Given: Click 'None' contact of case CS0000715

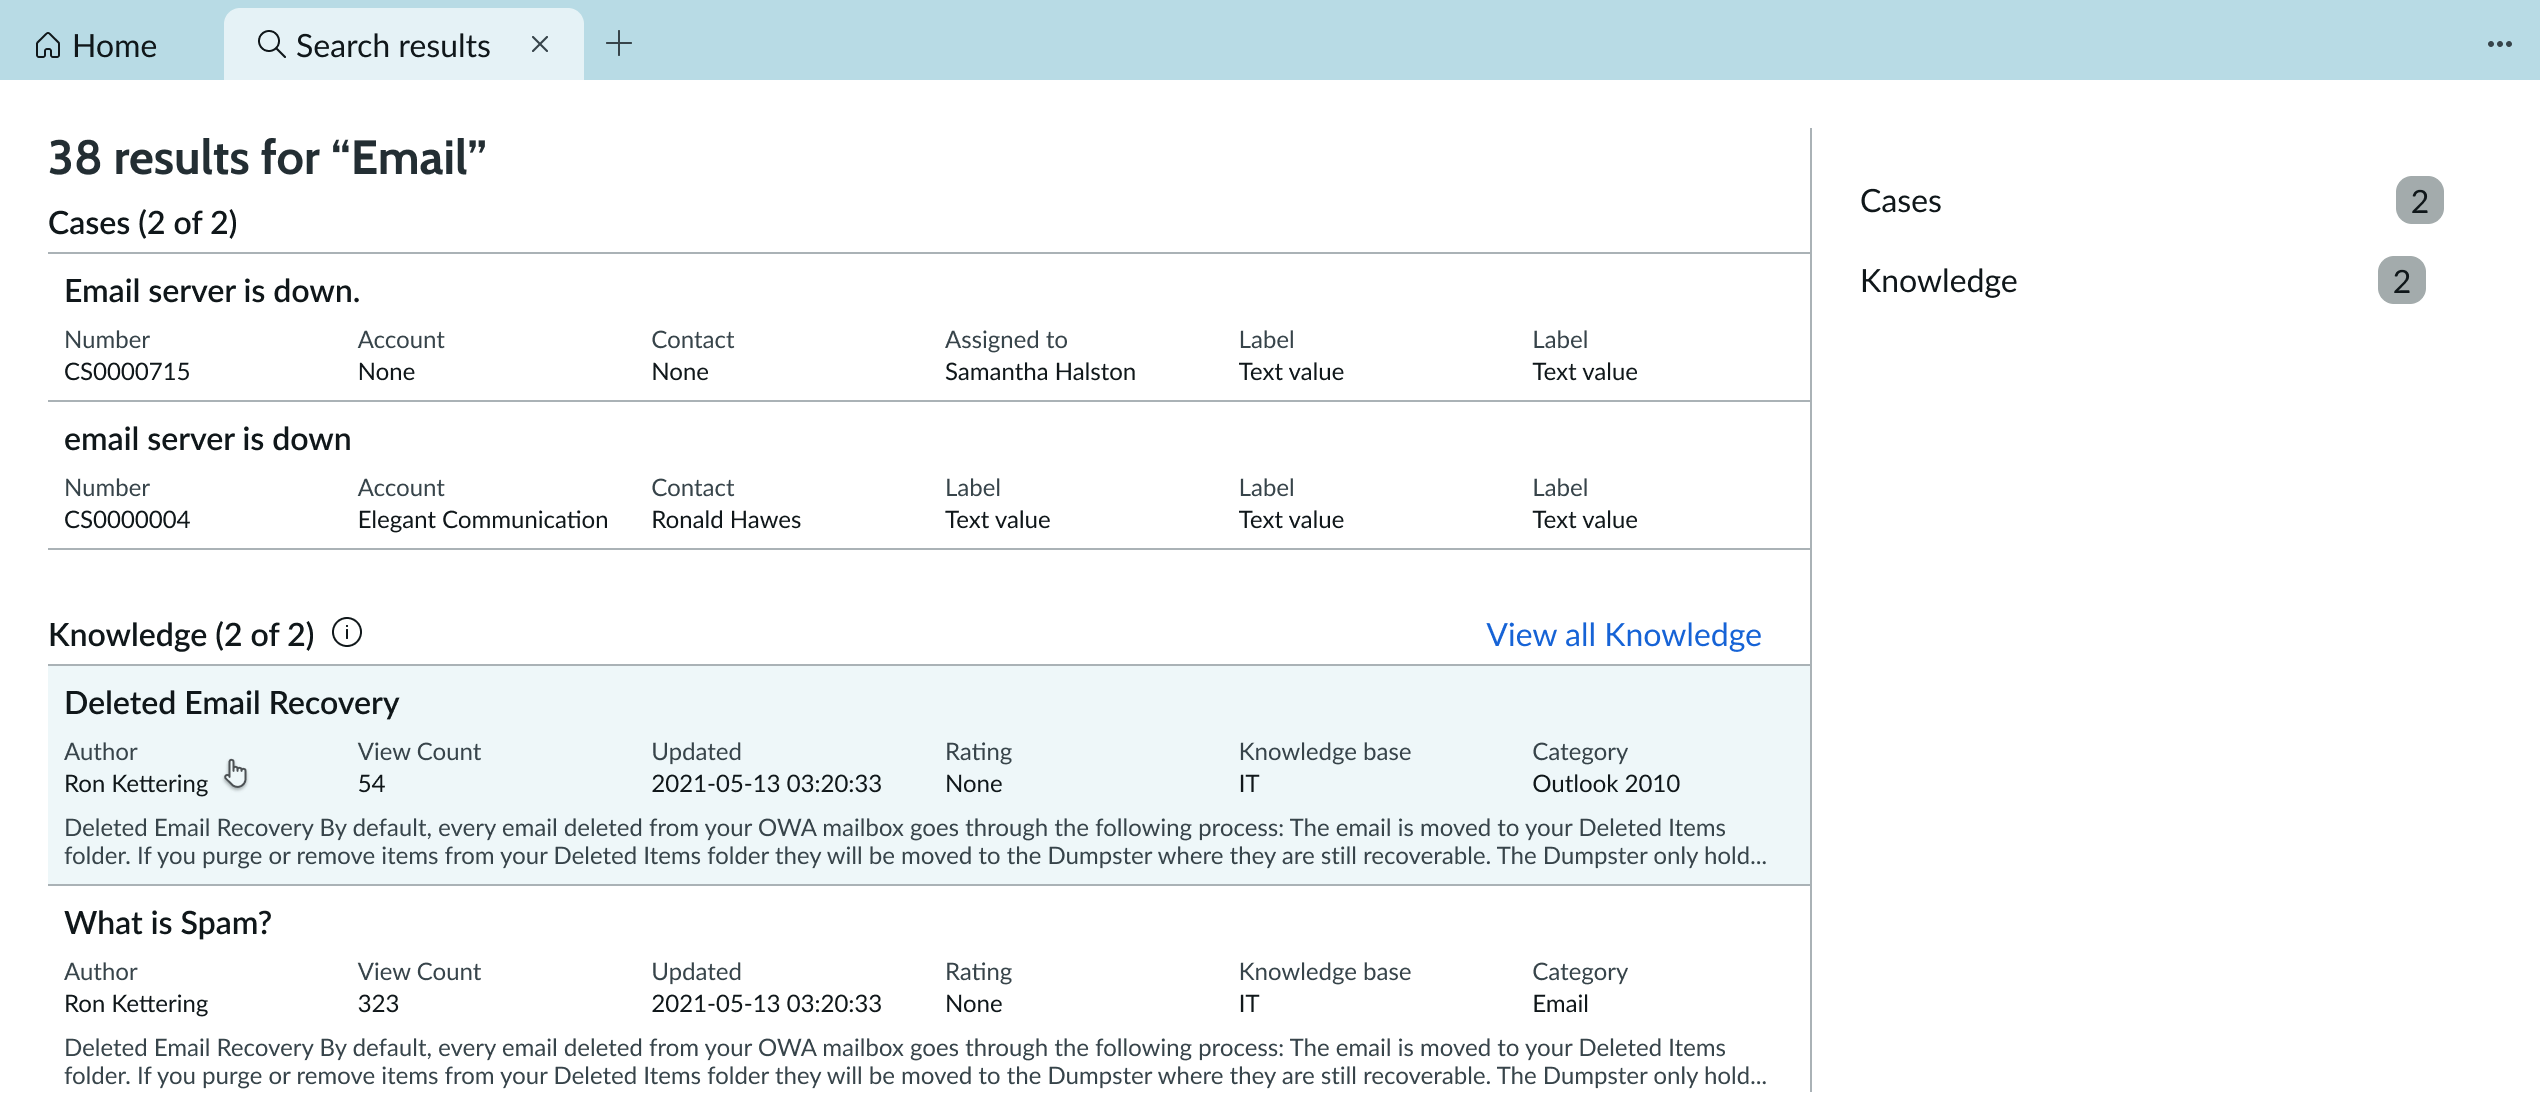Looking at the screenshot, I should (680, 372).
